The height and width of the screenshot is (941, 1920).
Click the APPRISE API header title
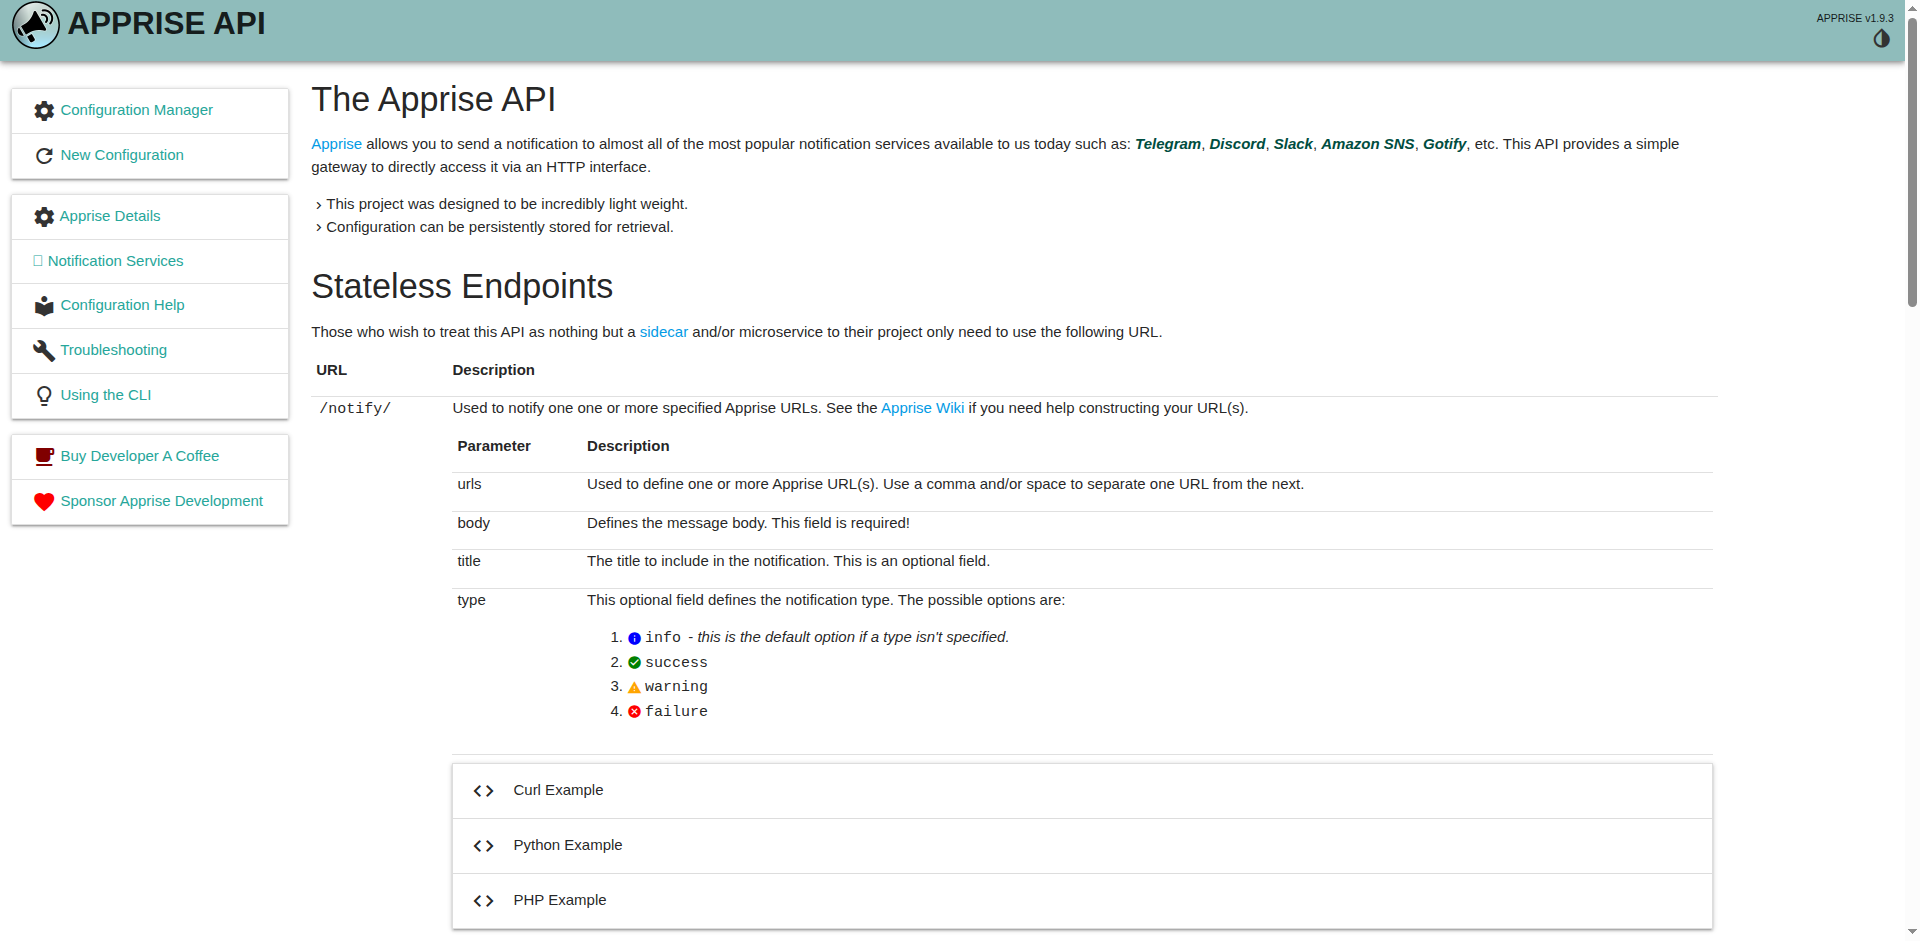166,23
